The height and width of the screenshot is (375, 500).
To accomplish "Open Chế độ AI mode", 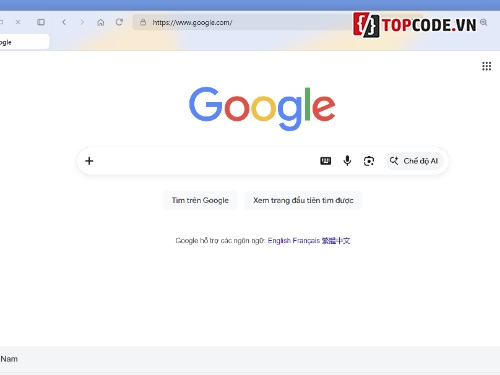I will tap(414, 161).
